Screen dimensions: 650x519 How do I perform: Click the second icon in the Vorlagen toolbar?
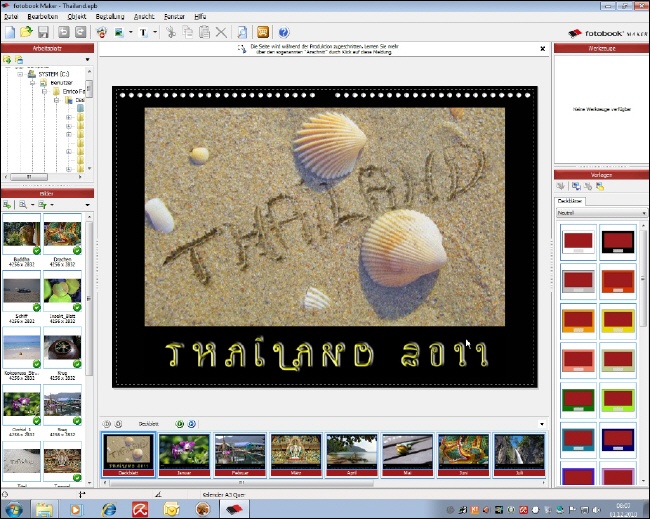click(x=576, y=187)
